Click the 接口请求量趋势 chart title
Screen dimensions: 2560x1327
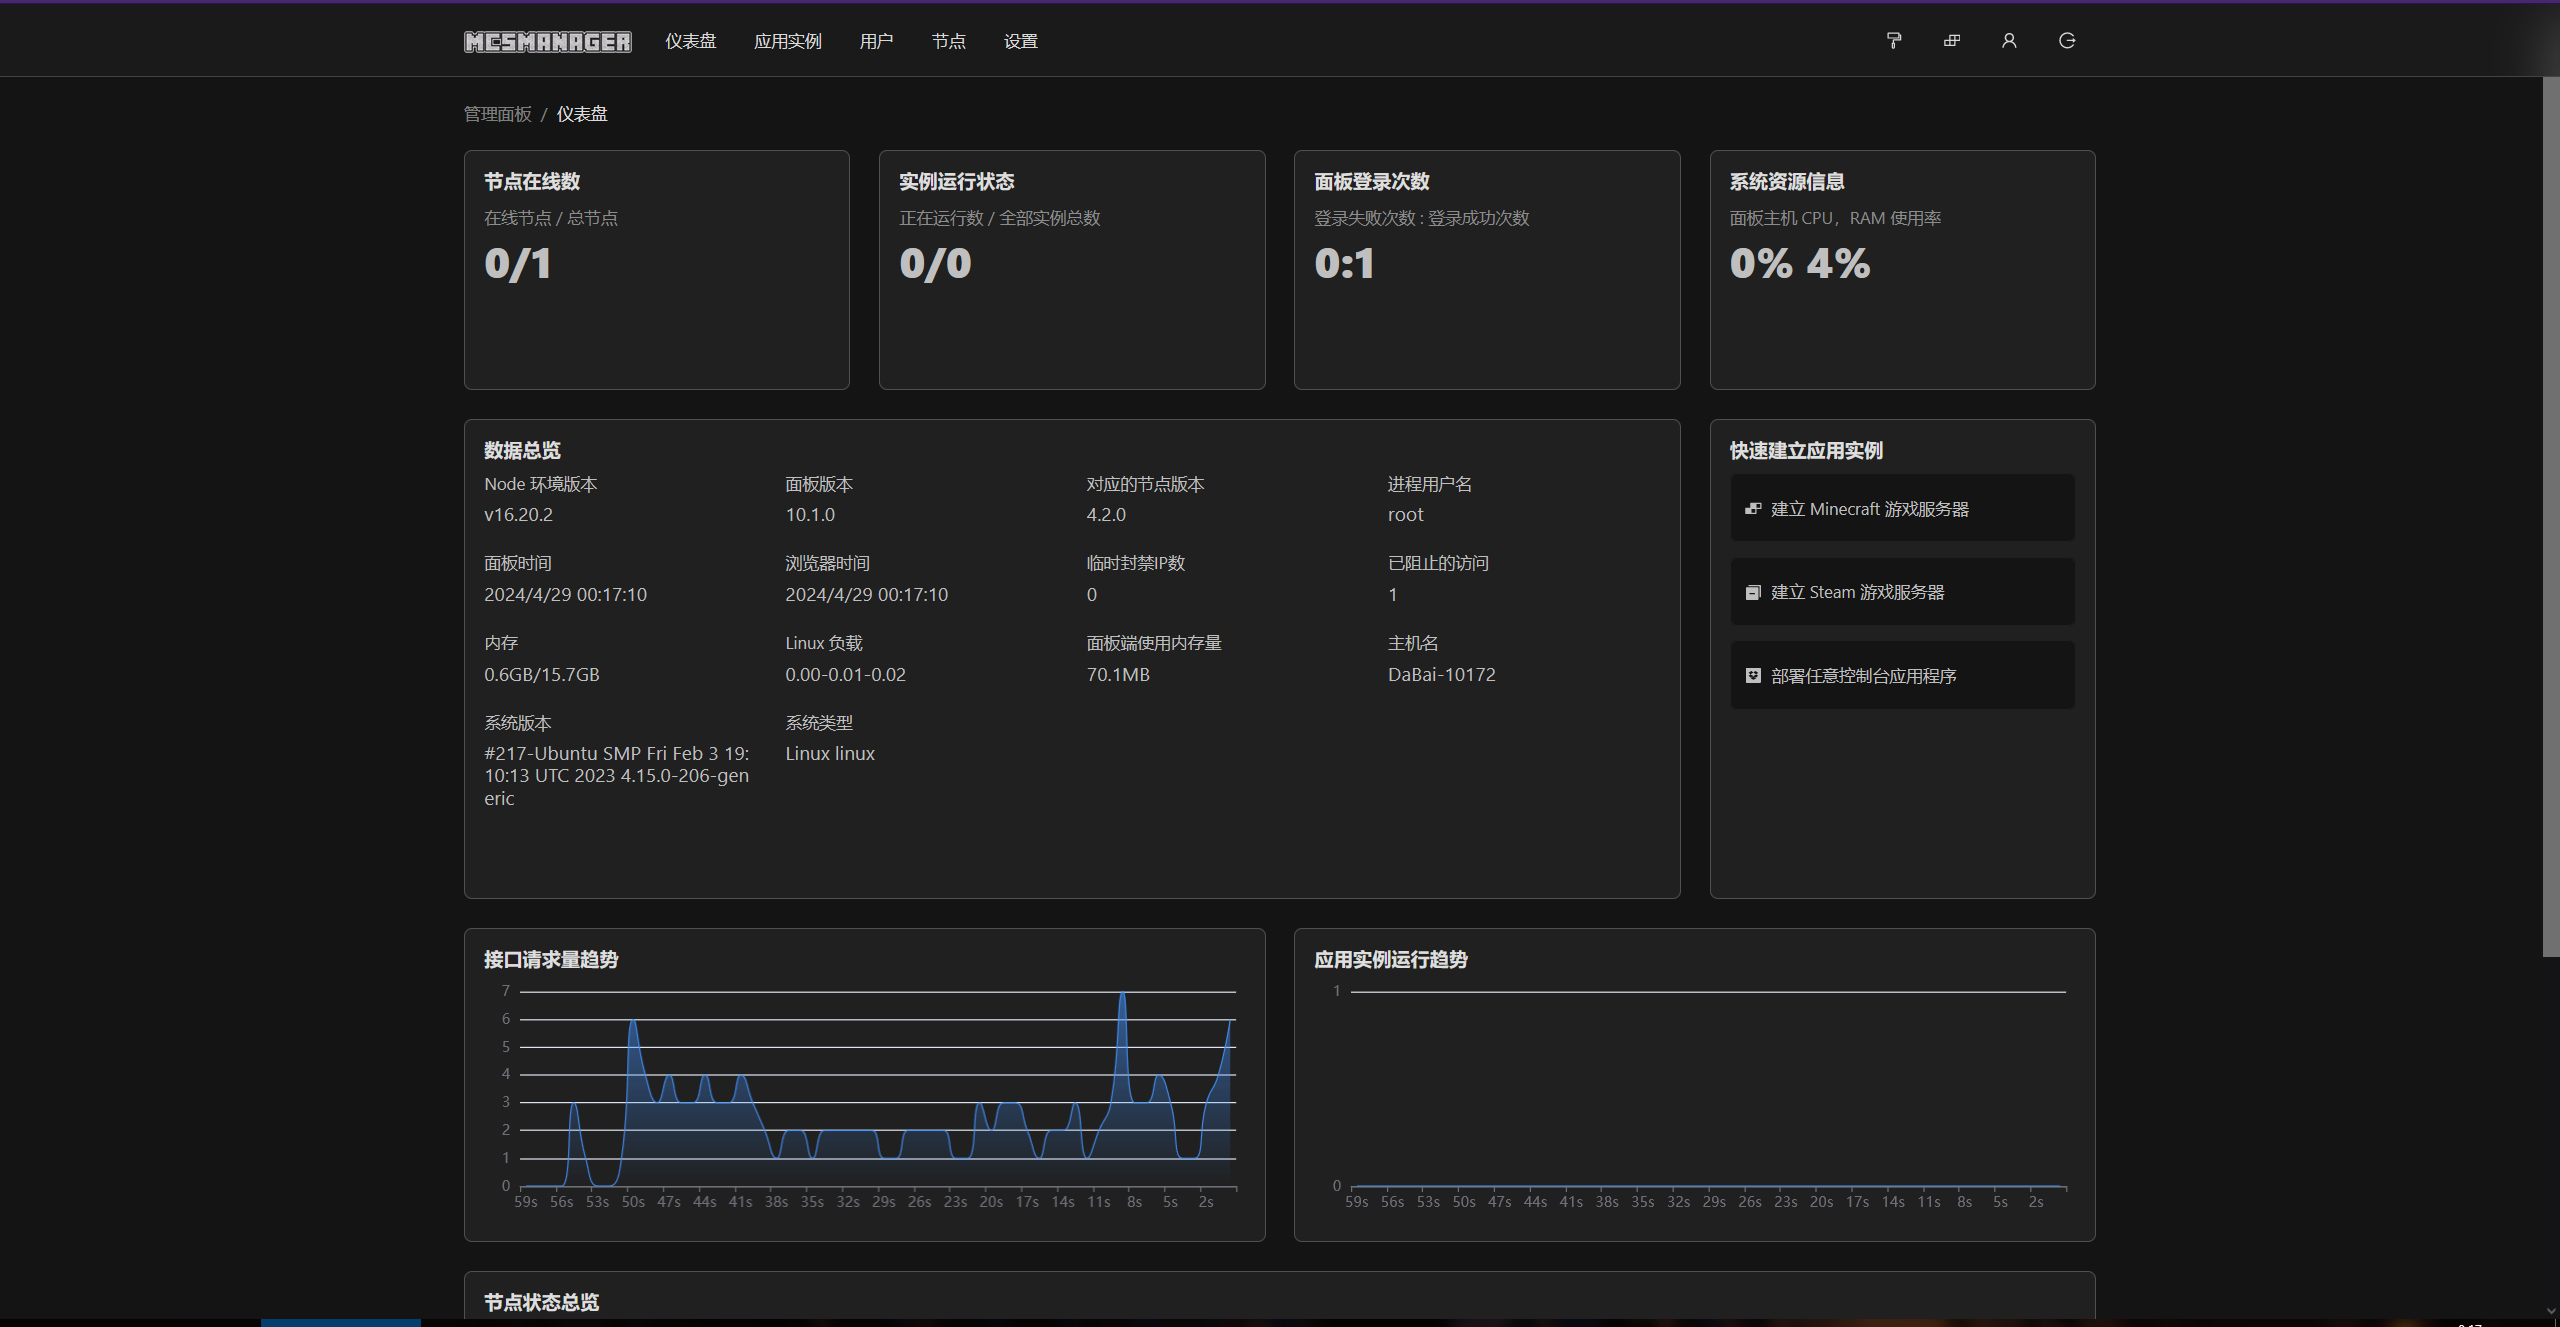(551, 960)
